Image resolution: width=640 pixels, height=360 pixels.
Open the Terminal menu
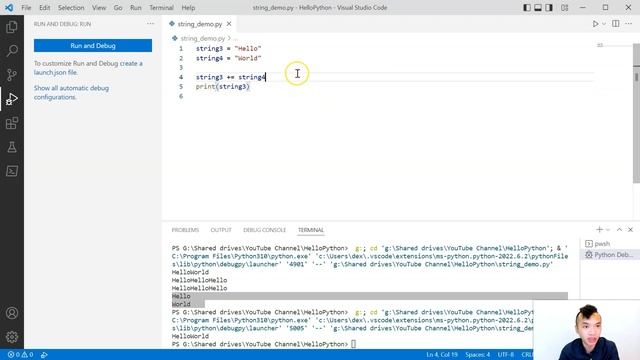coord(161,8)
